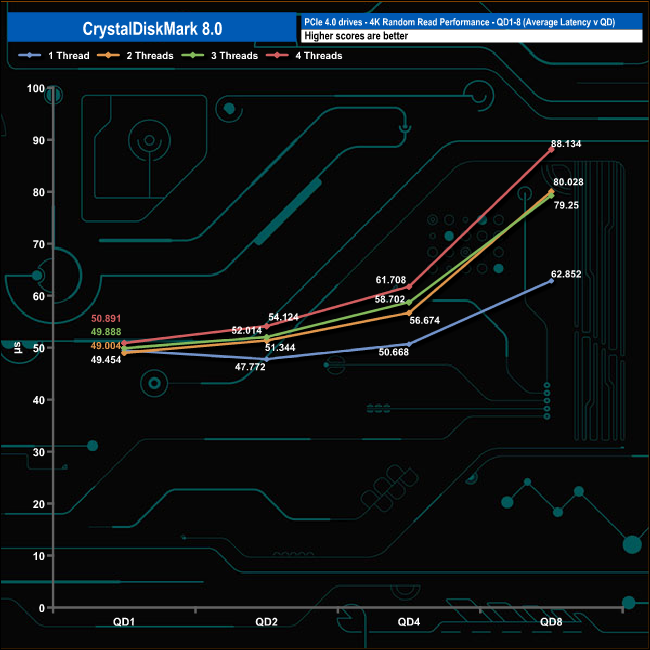Click the 49.454 white label at QD1
This screenshot has height=650, width=650.
coord(106,360)
